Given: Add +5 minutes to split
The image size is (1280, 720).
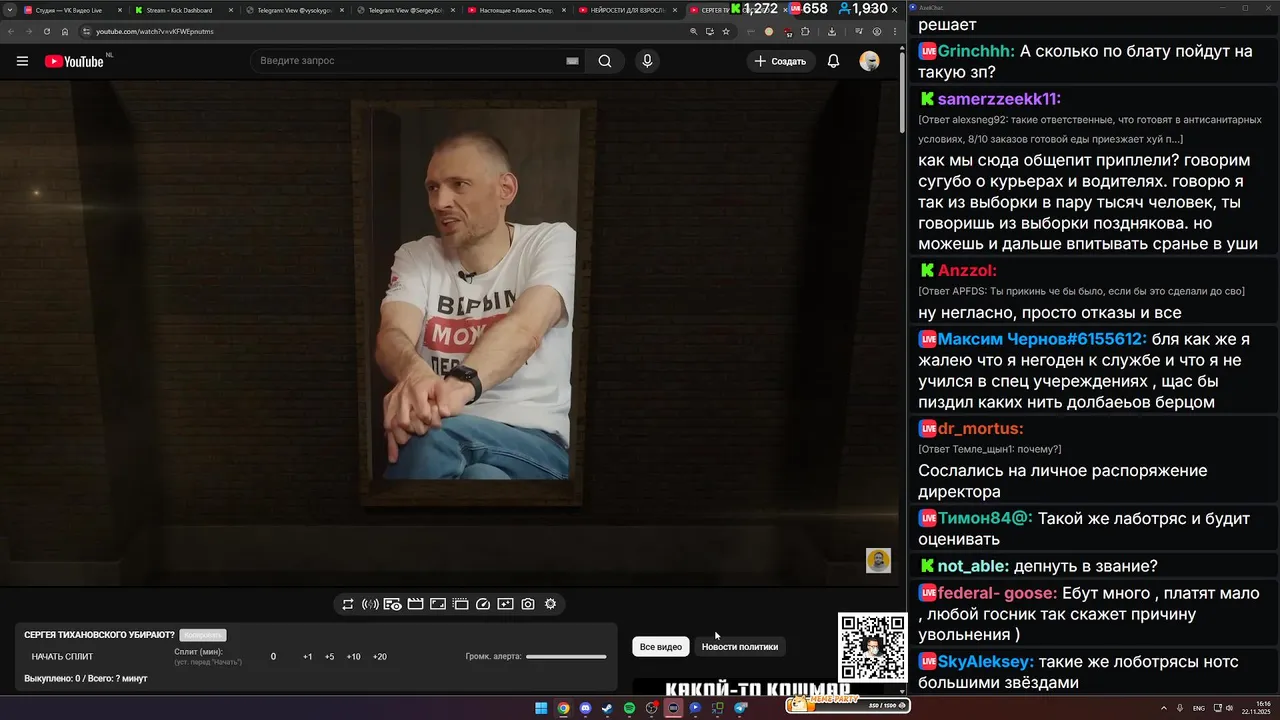Looking at the screenshot, I should tap(329, 657).
